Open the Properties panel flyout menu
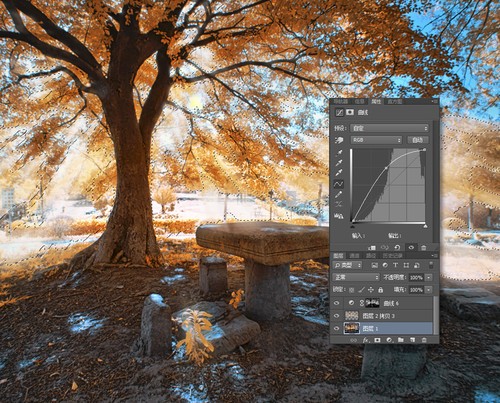 point(434,101)
